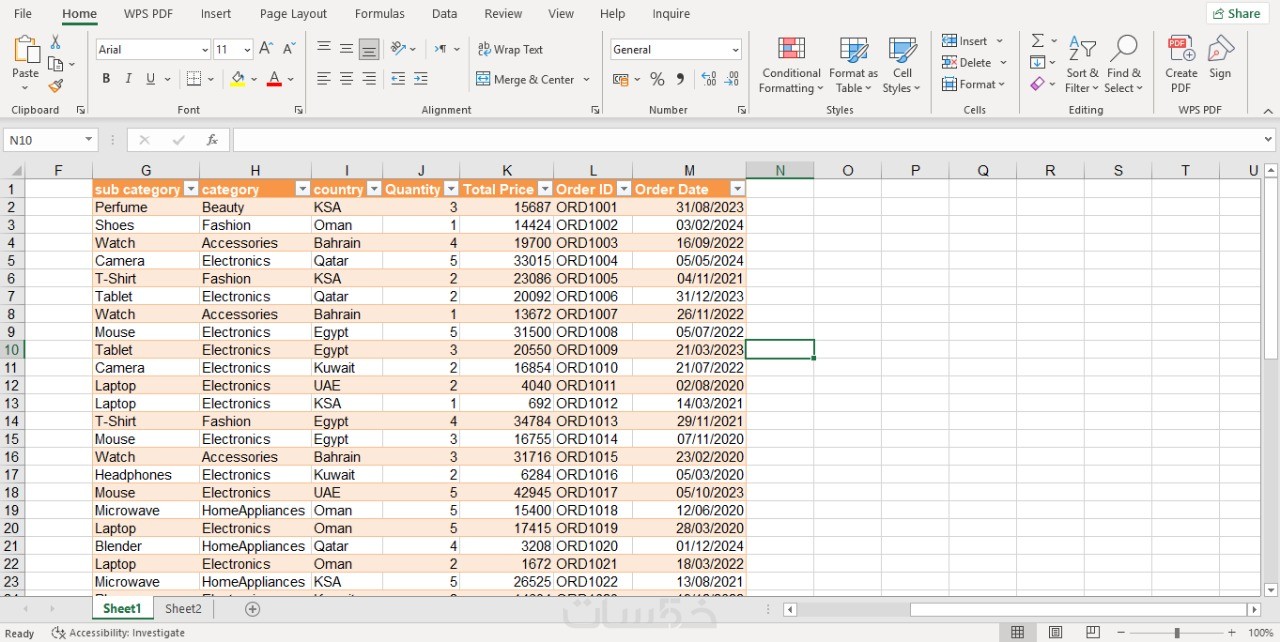The image size is (1280, 642).
Task: Open Conditional Formatting
Action: click(x=791, y=65)
